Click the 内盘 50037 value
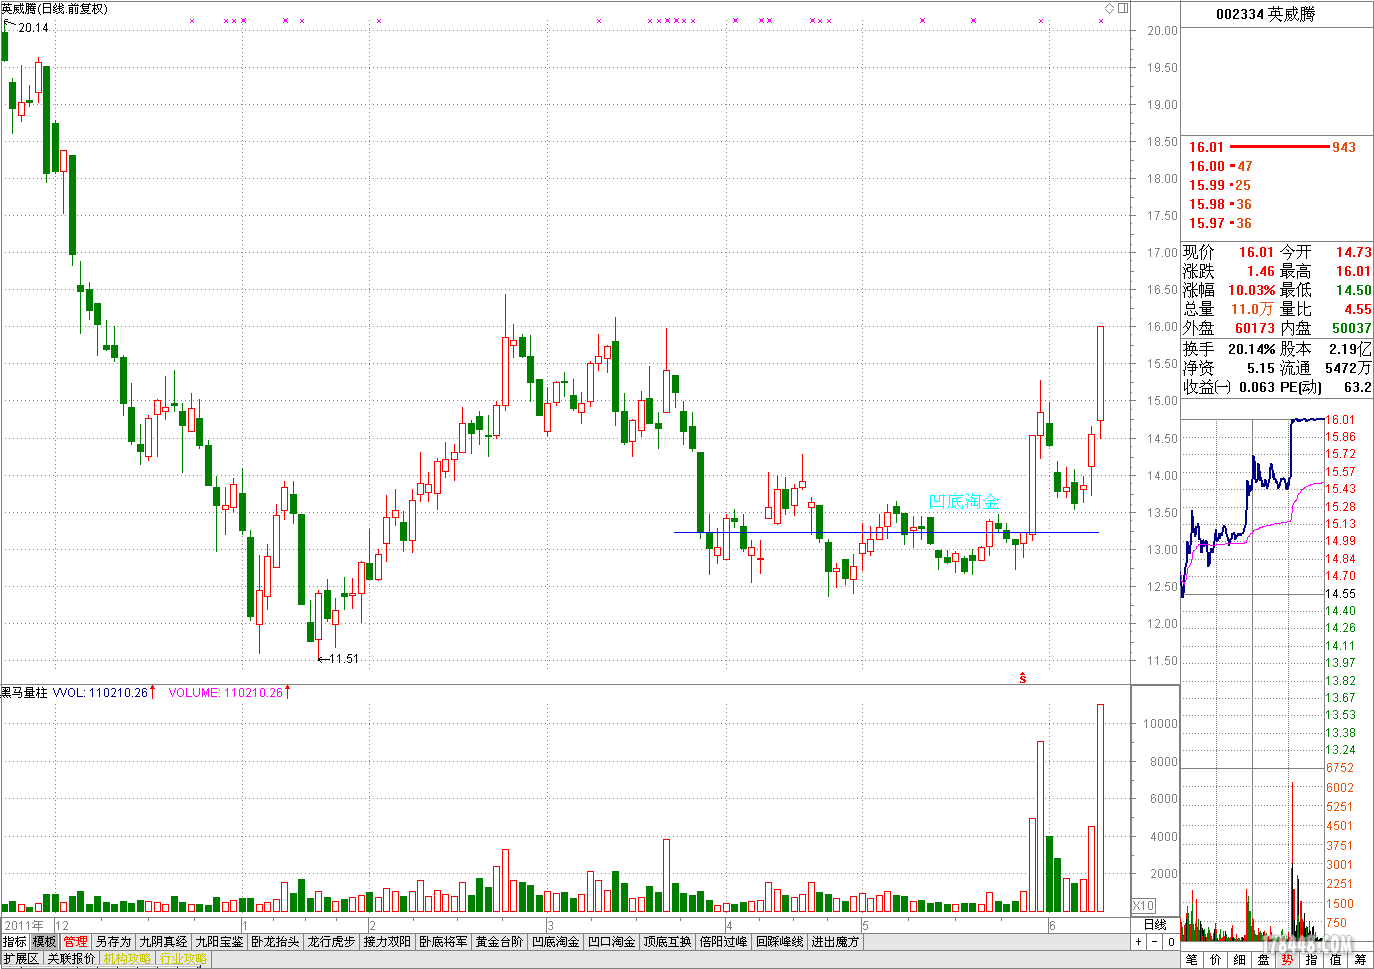Image resolution: width=1374 pixels, height=969 pixels. pos(1351,329)
